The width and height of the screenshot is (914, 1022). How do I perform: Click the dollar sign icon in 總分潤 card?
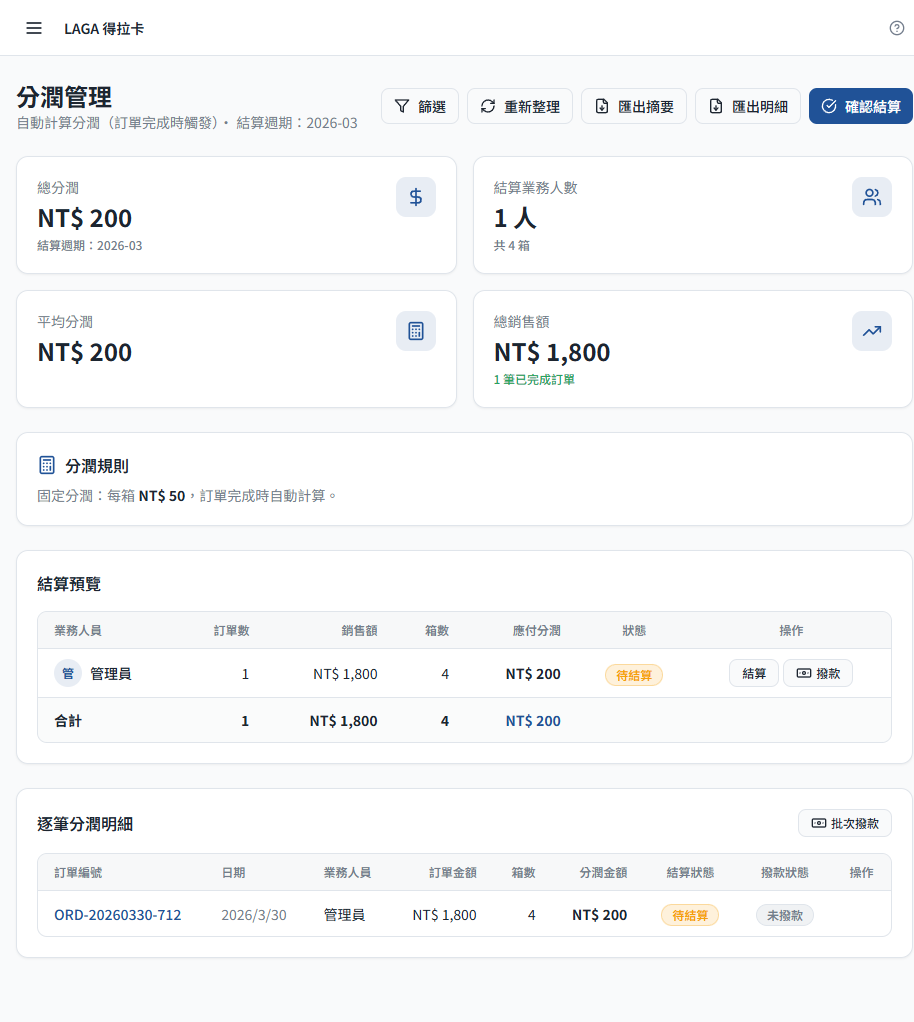coord(416,197)
